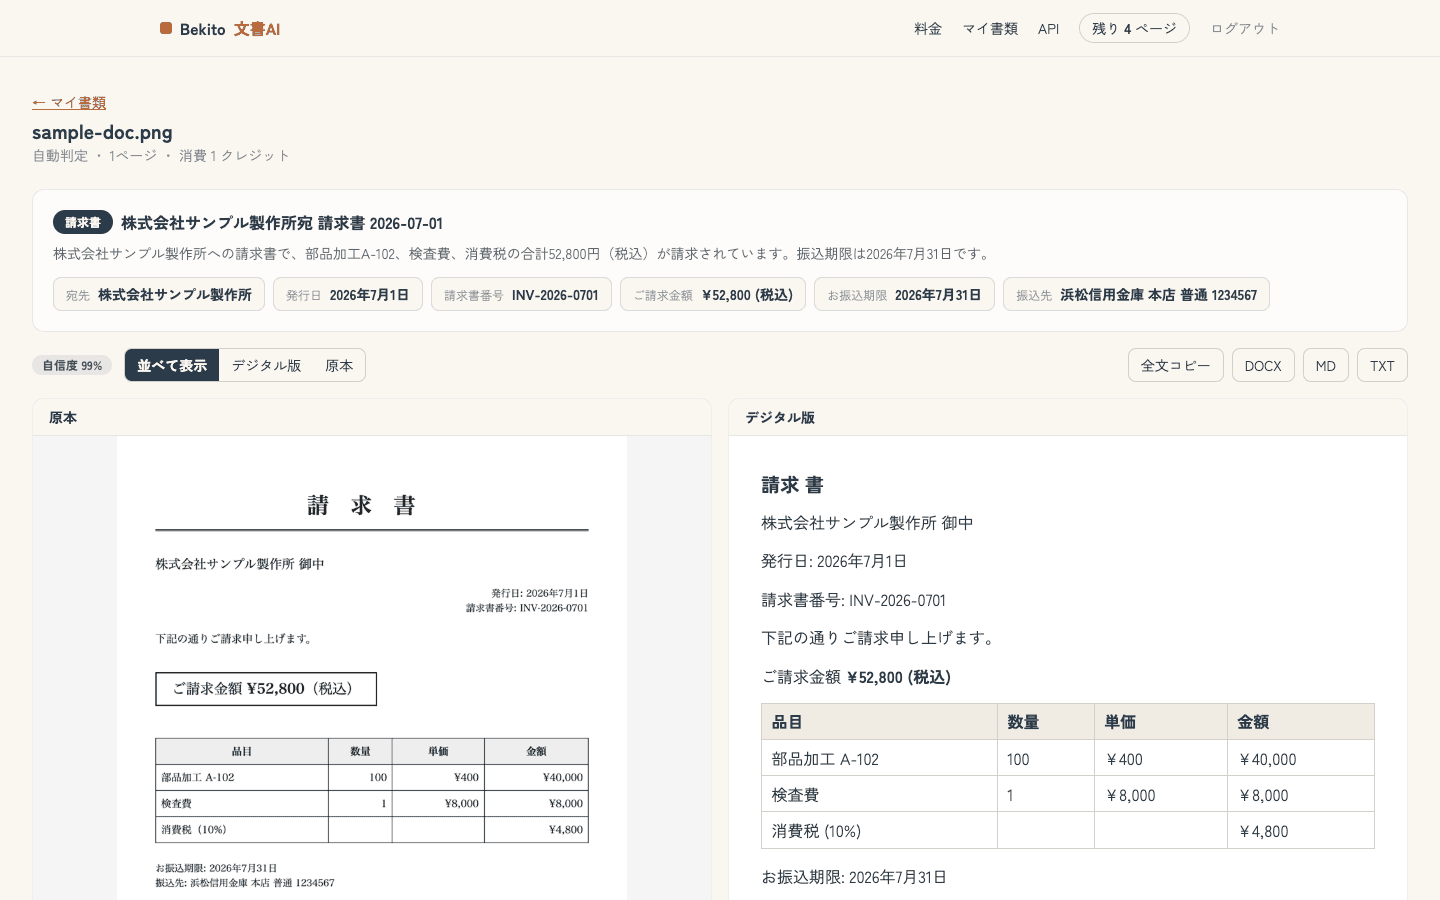Click the 請求書 document type badge

coord(83,222)
